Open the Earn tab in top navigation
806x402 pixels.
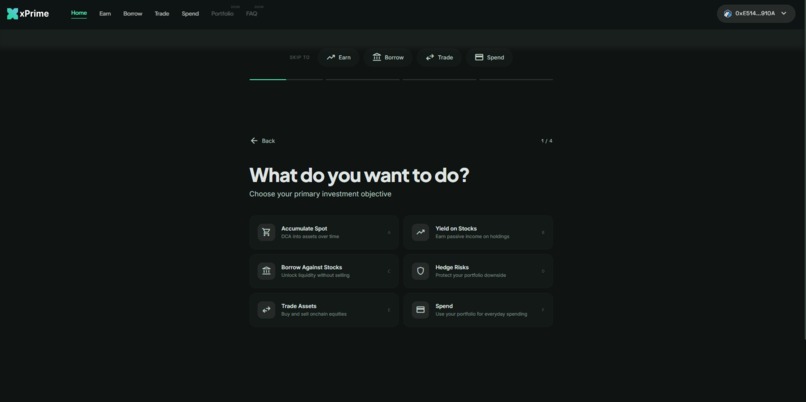[105, 14]
